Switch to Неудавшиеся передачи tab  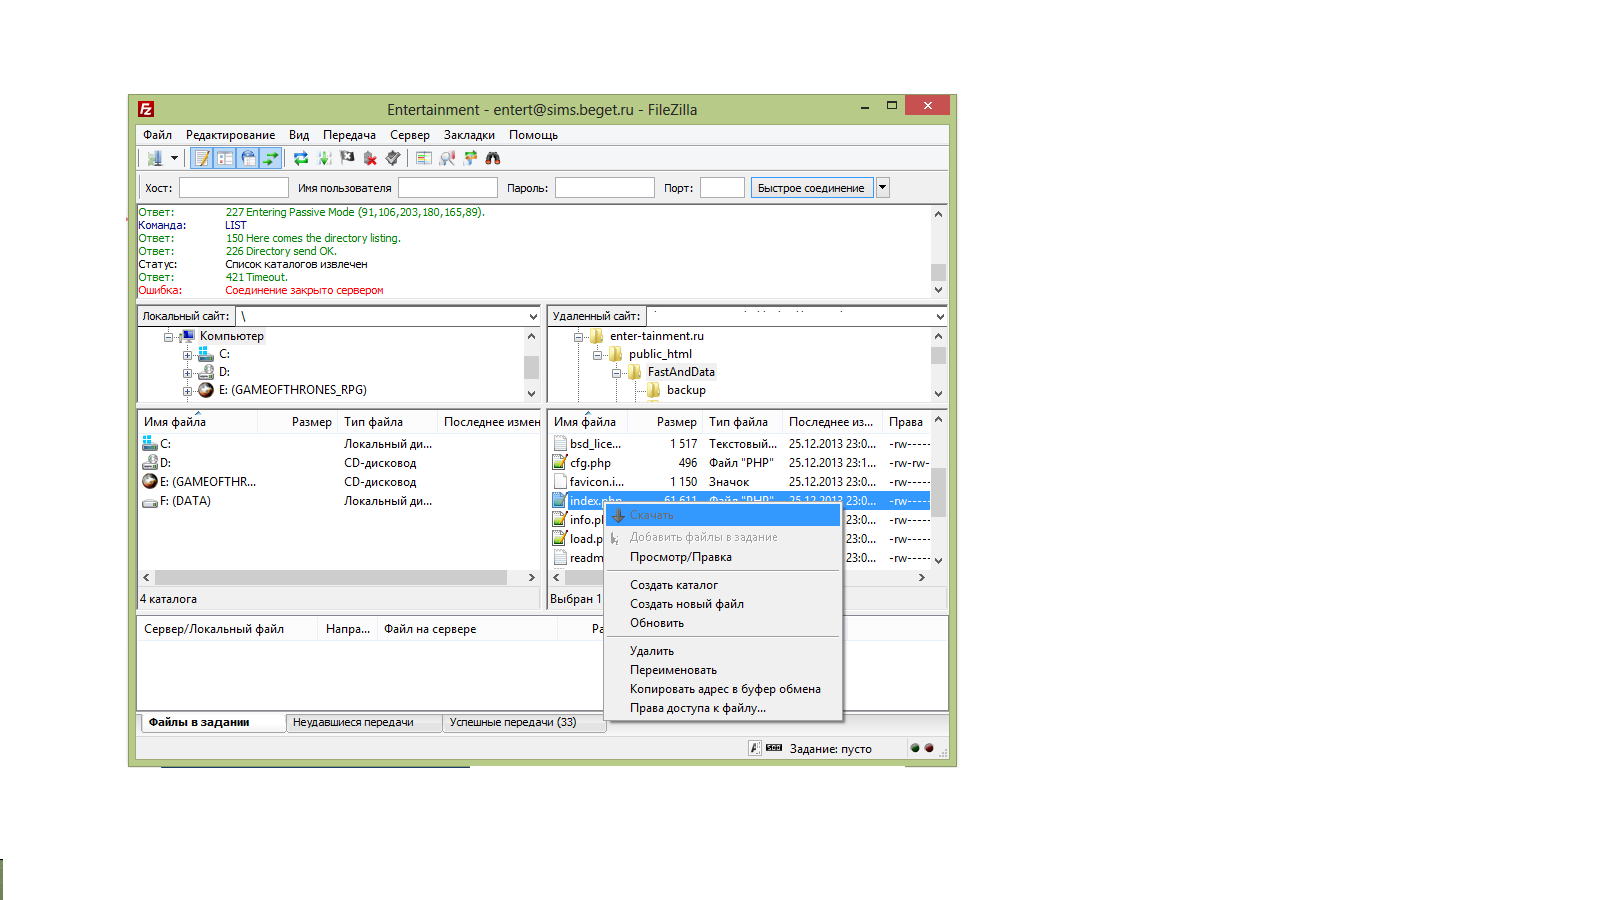(363, 722)
